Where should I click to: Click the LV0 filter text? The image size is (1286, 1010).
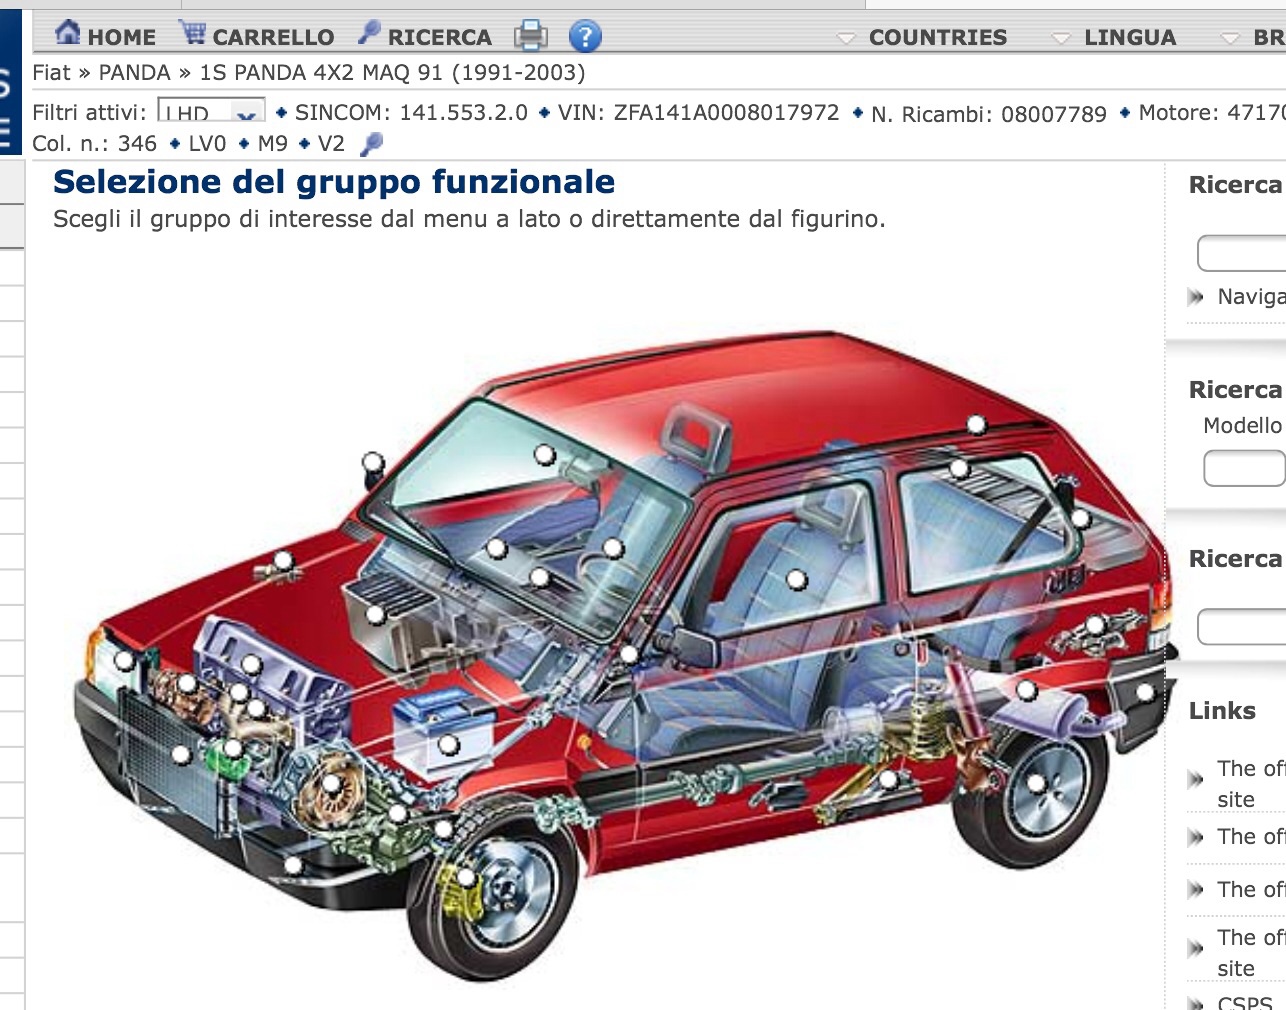[207, 143]
